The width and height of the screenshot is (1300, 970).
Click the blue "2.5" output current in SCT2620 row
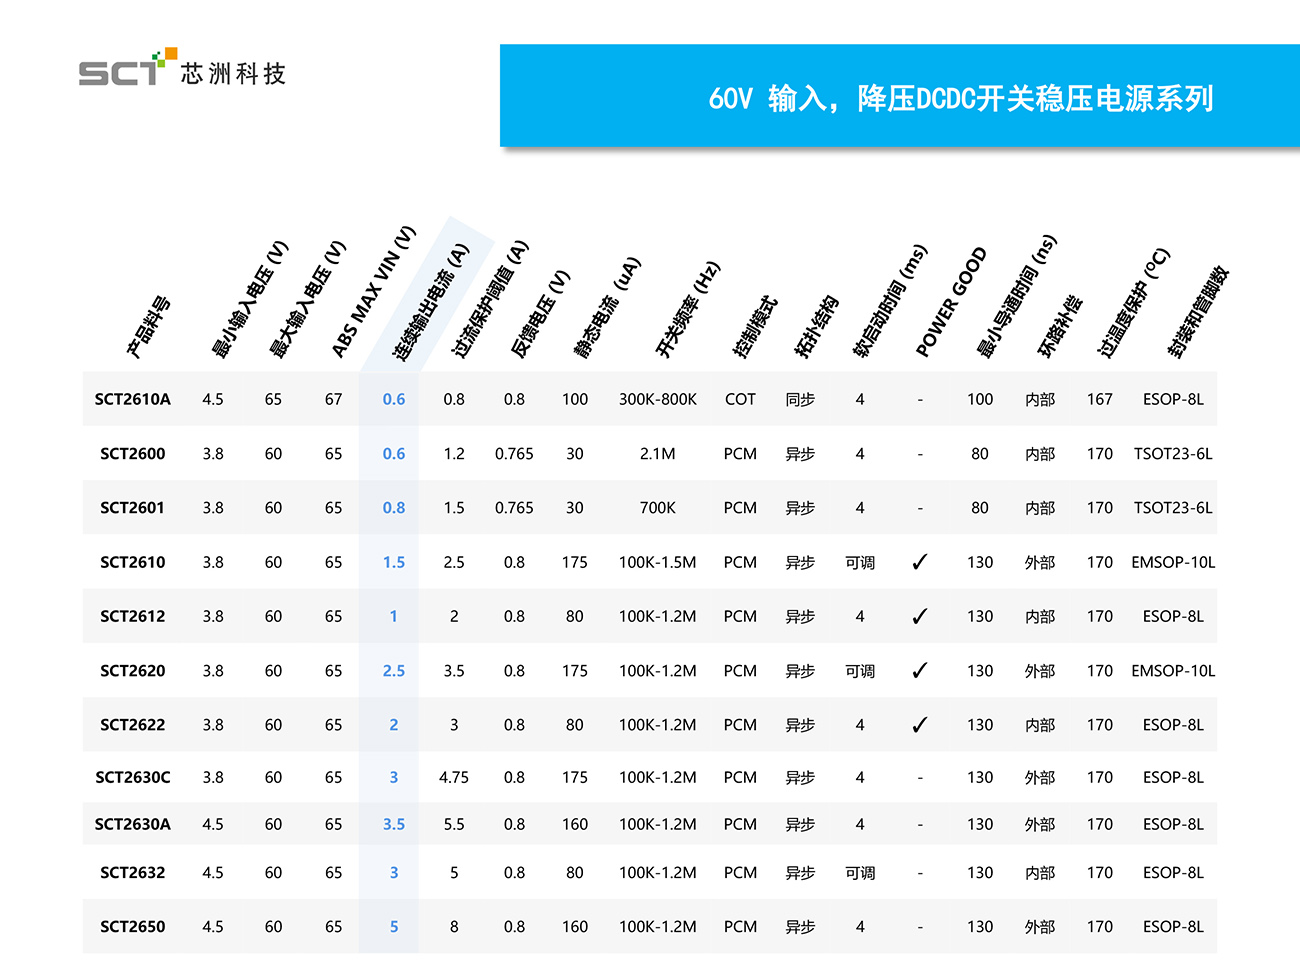click(394, 670)
